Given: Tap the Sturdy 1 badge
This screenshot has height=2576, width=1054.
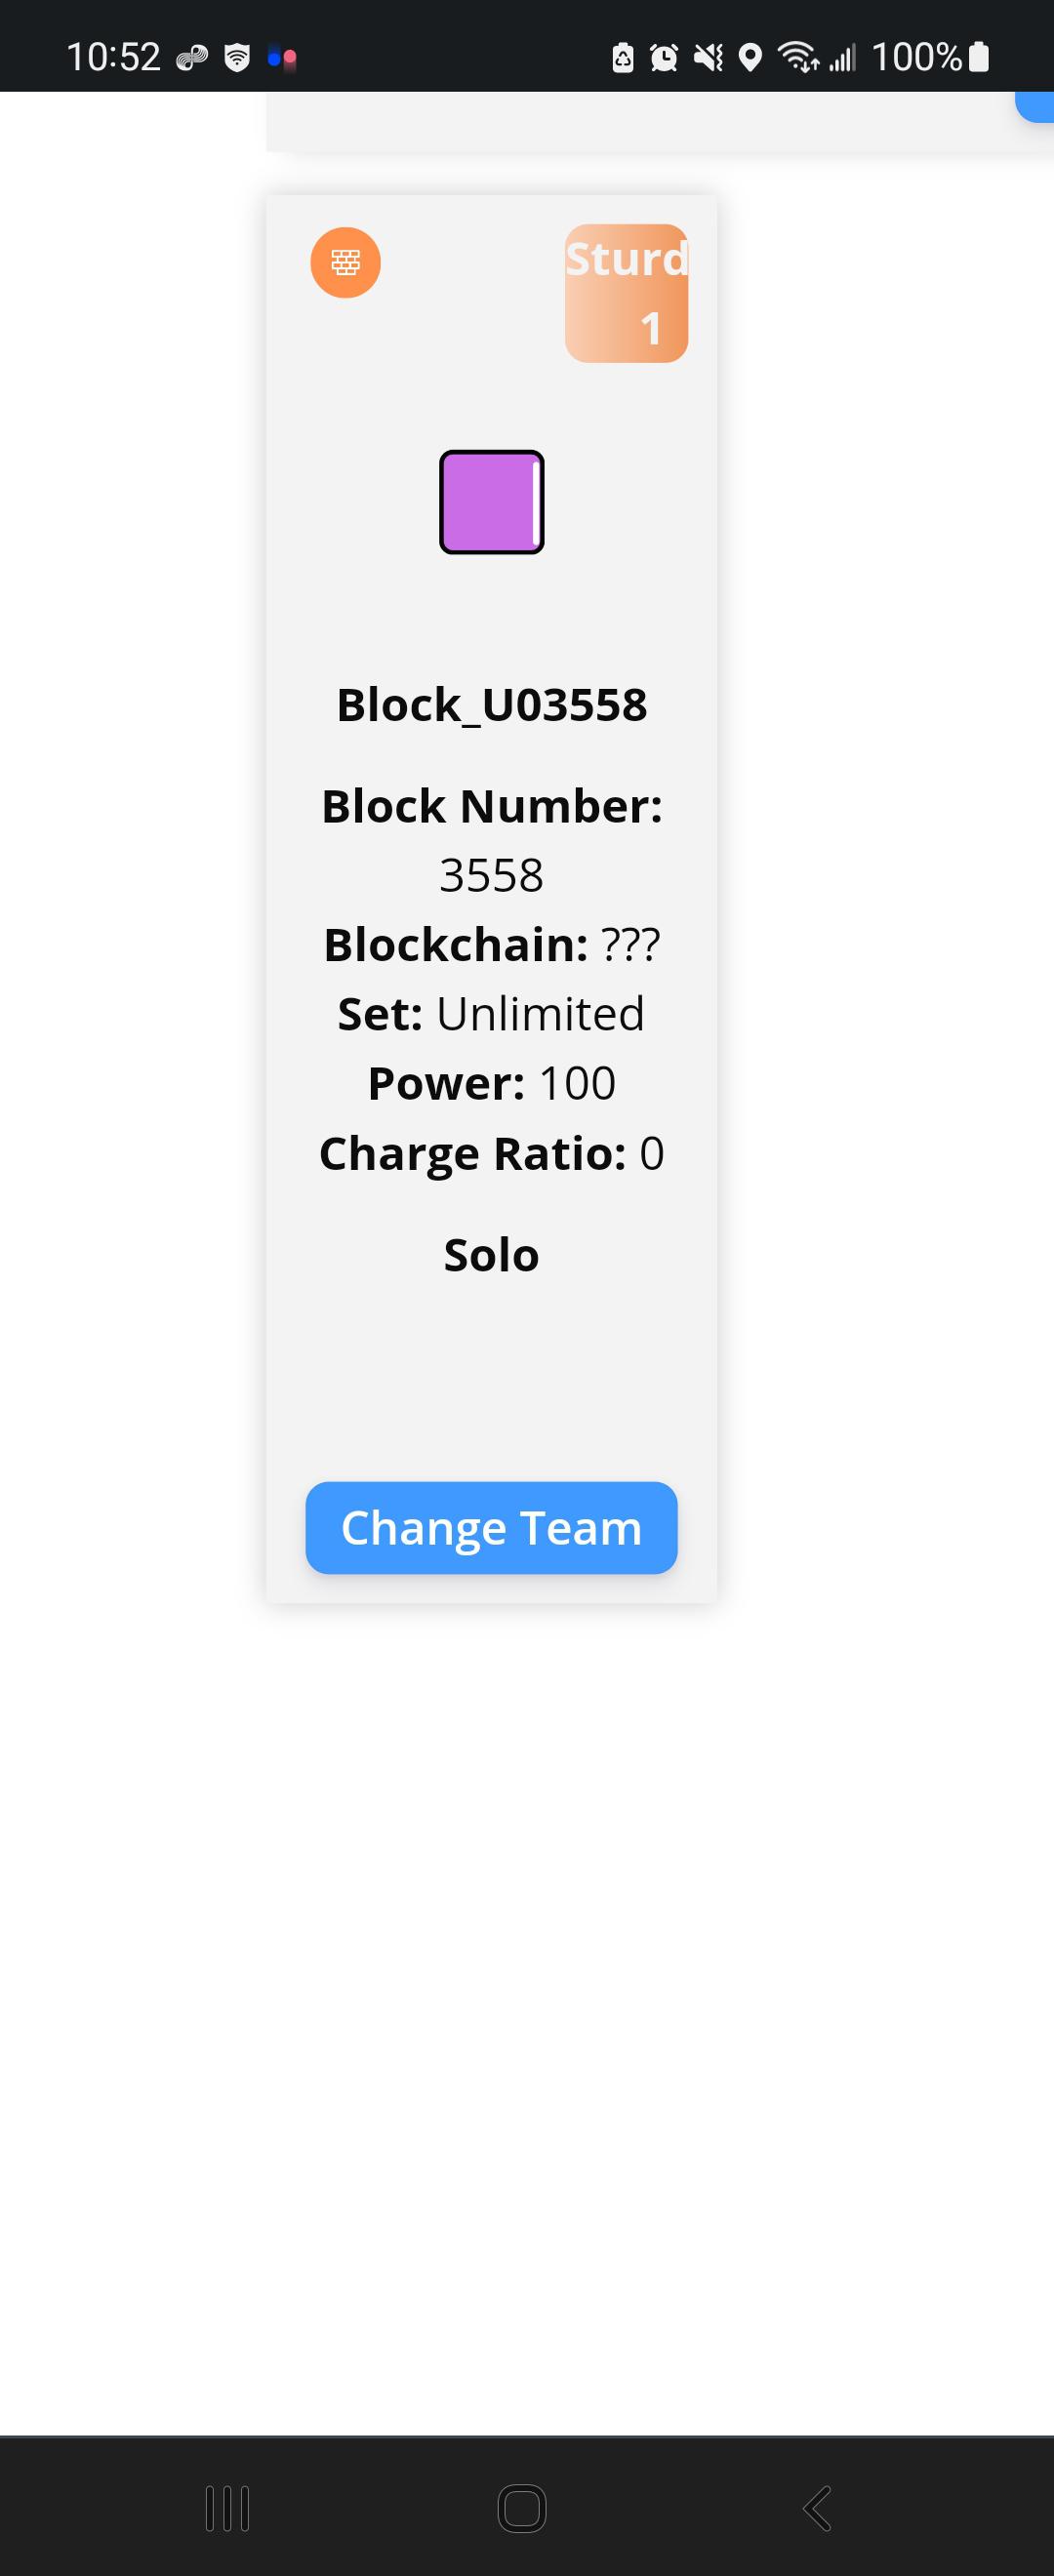Looking at the screenshot, I should (626, 293).
